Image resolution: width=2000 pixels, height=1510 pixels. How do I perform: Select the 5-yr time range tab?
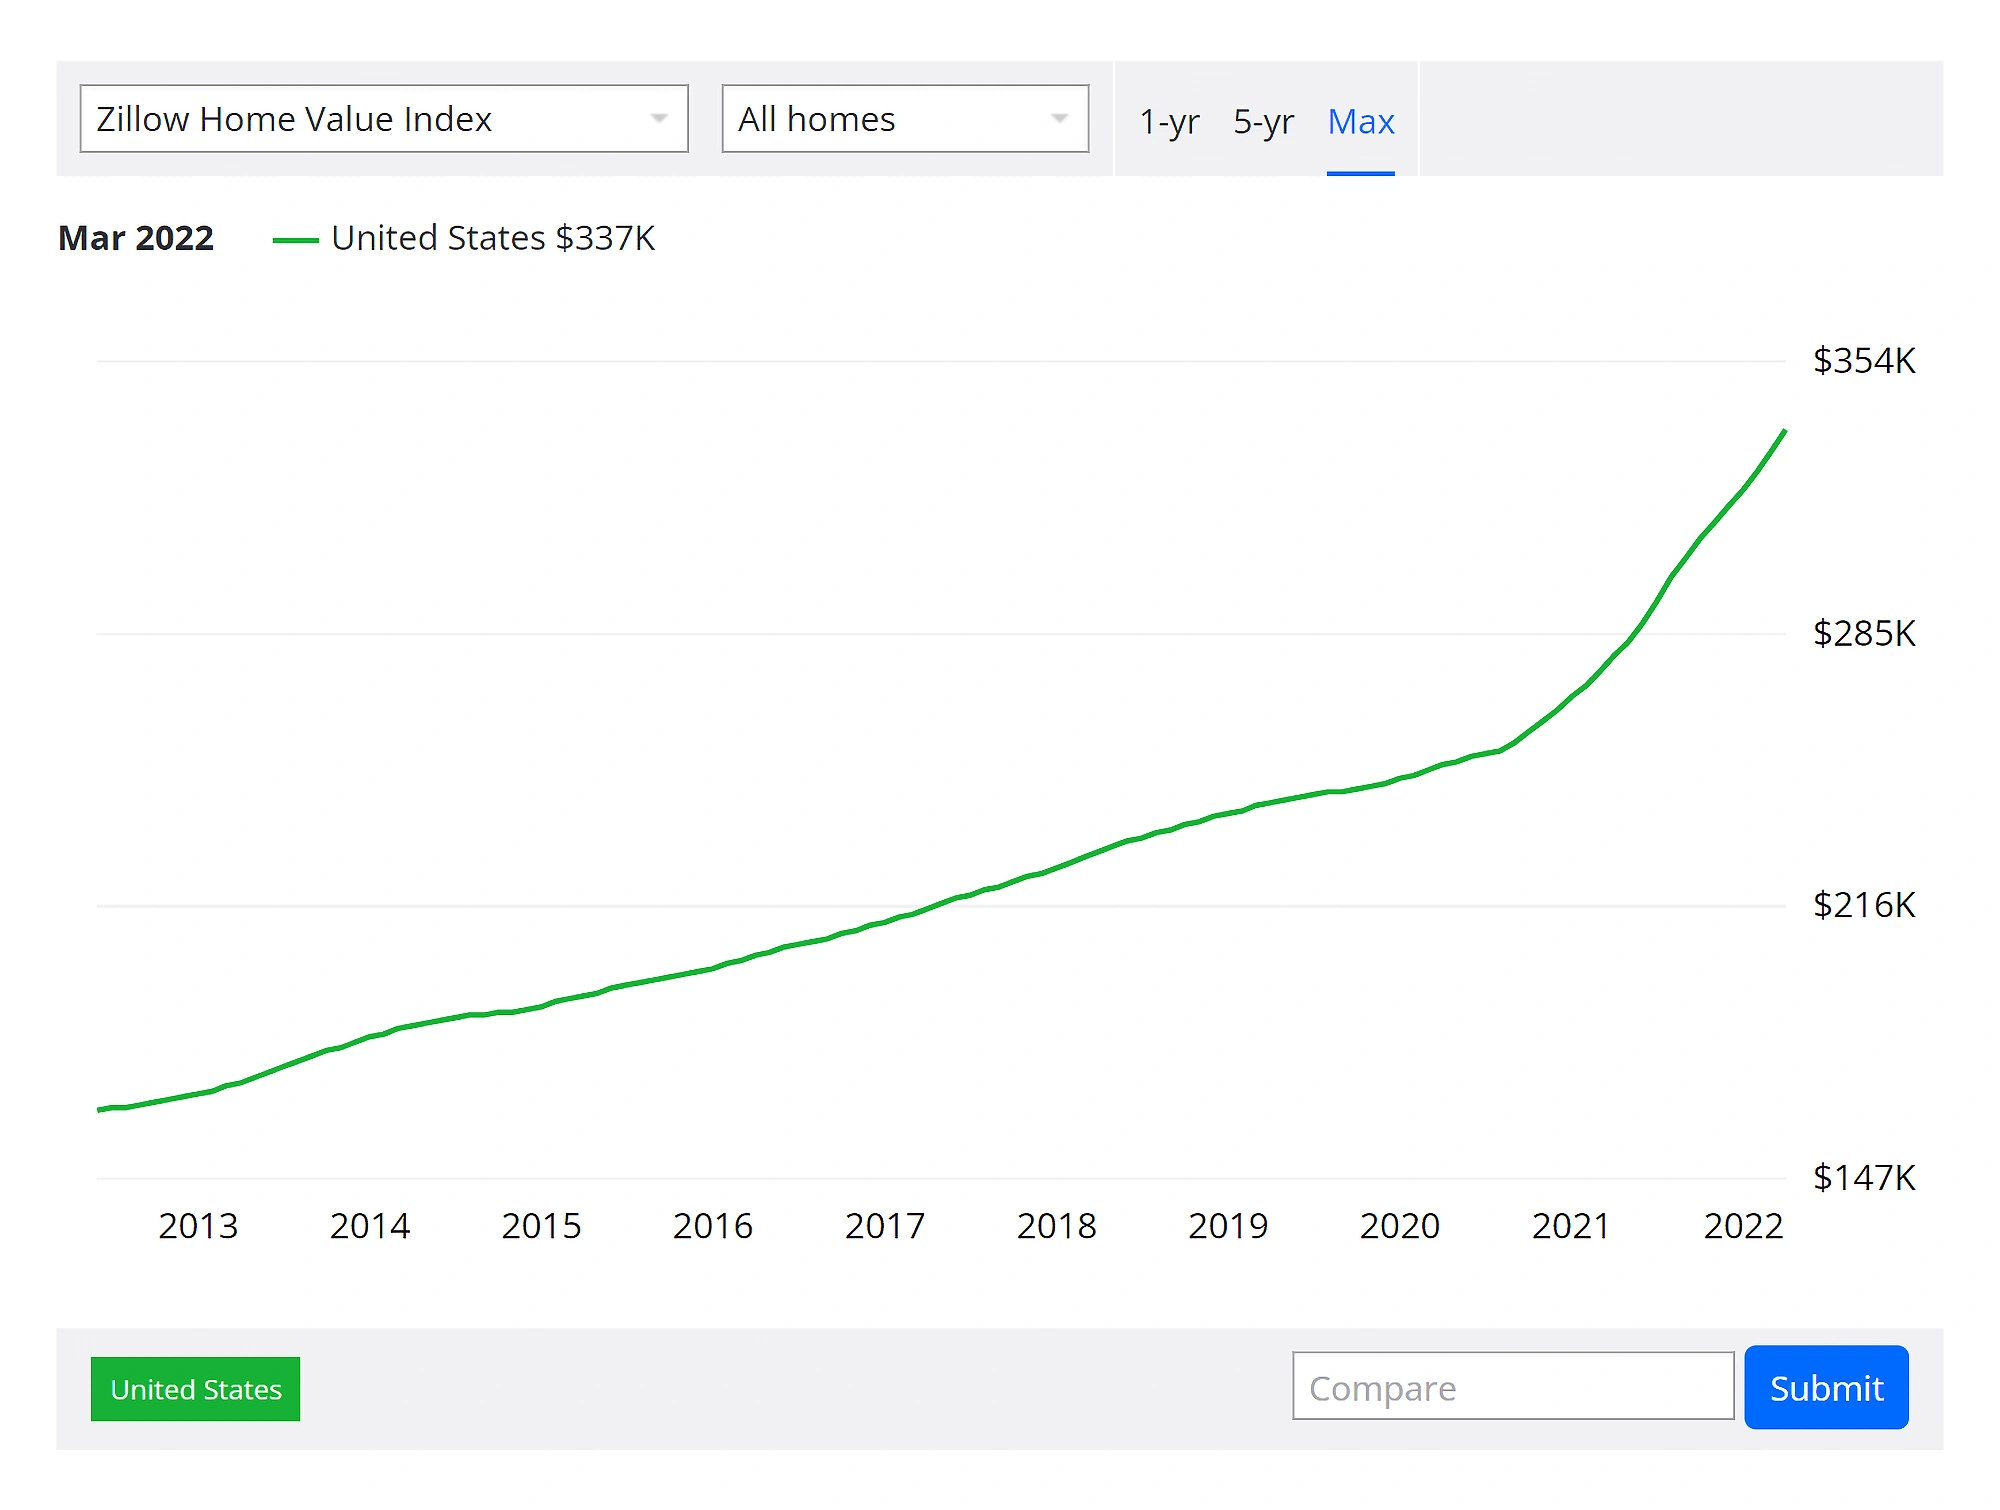[1263, 122]
